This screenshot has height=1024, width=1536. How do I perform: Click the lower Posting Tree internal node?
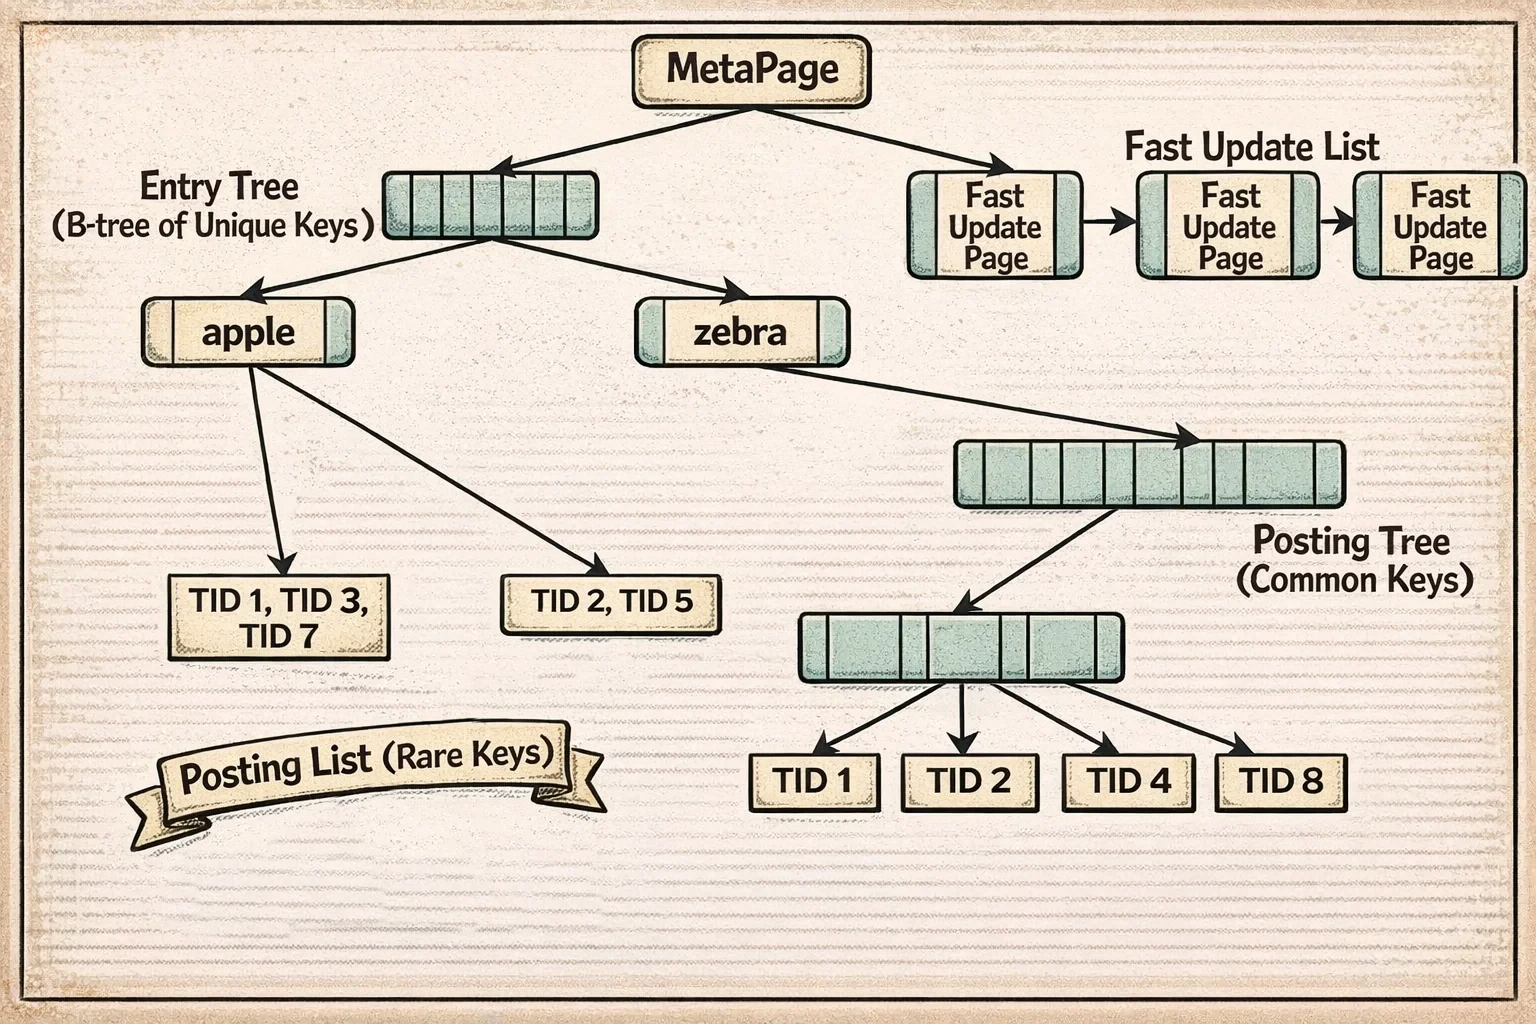click(x=962, y=647)
